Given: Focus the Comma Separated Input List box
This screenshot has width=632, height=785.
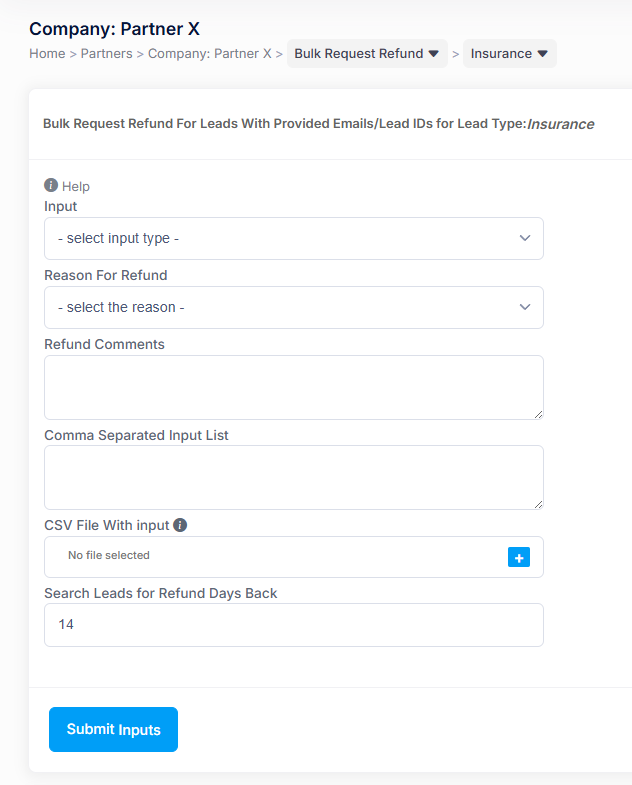Looking at the screenshot, I should [x=293, y=477].
